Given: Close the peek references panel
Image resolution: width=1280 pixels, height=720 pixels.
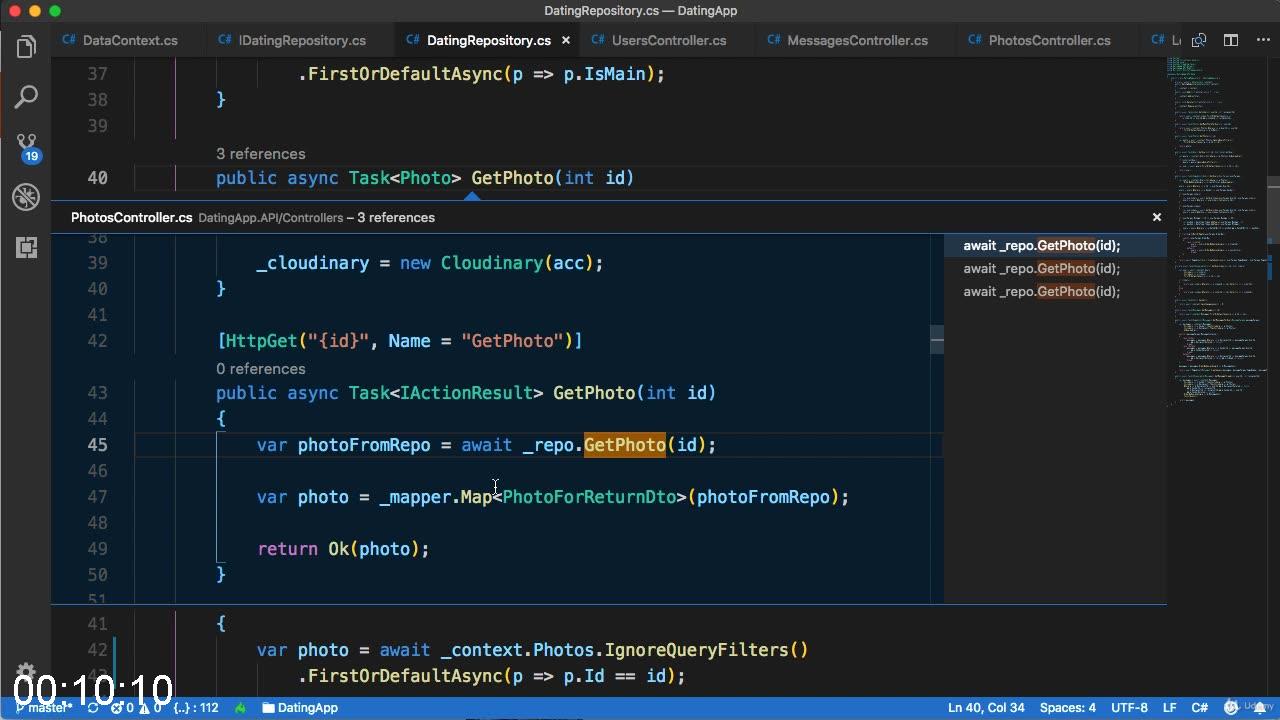Looking at the screenshot, I should coord(1157,217).
